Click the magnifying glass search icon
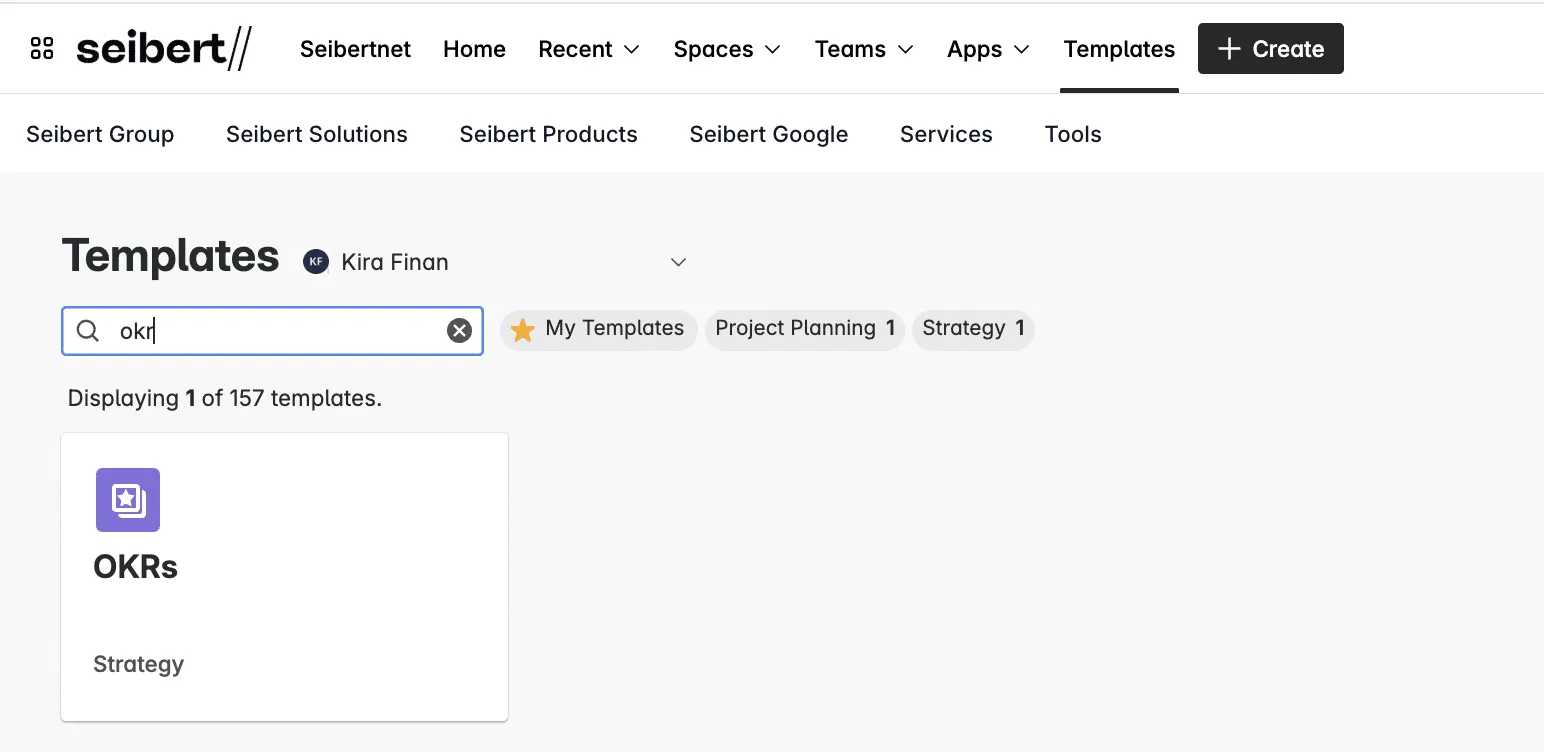The width and height of the screenshot is (1544, 752). (x=88, y=331)
